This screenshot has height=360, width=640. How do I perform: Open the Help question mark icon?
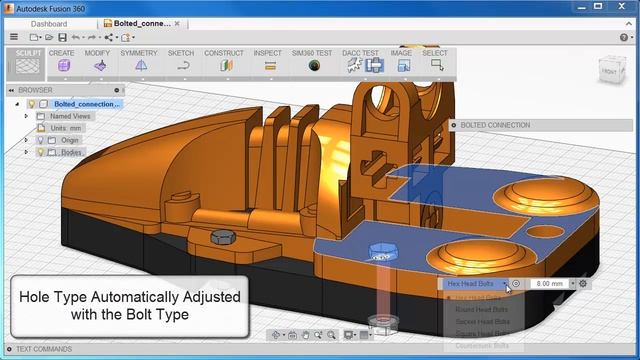coord(623,38)
